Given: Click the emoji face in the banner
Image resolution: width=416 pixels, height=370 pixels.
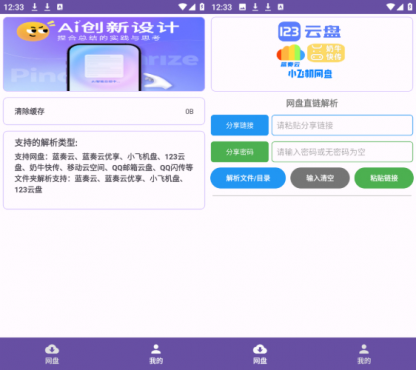Looking at the screenshot, I should tap(33, 31).
